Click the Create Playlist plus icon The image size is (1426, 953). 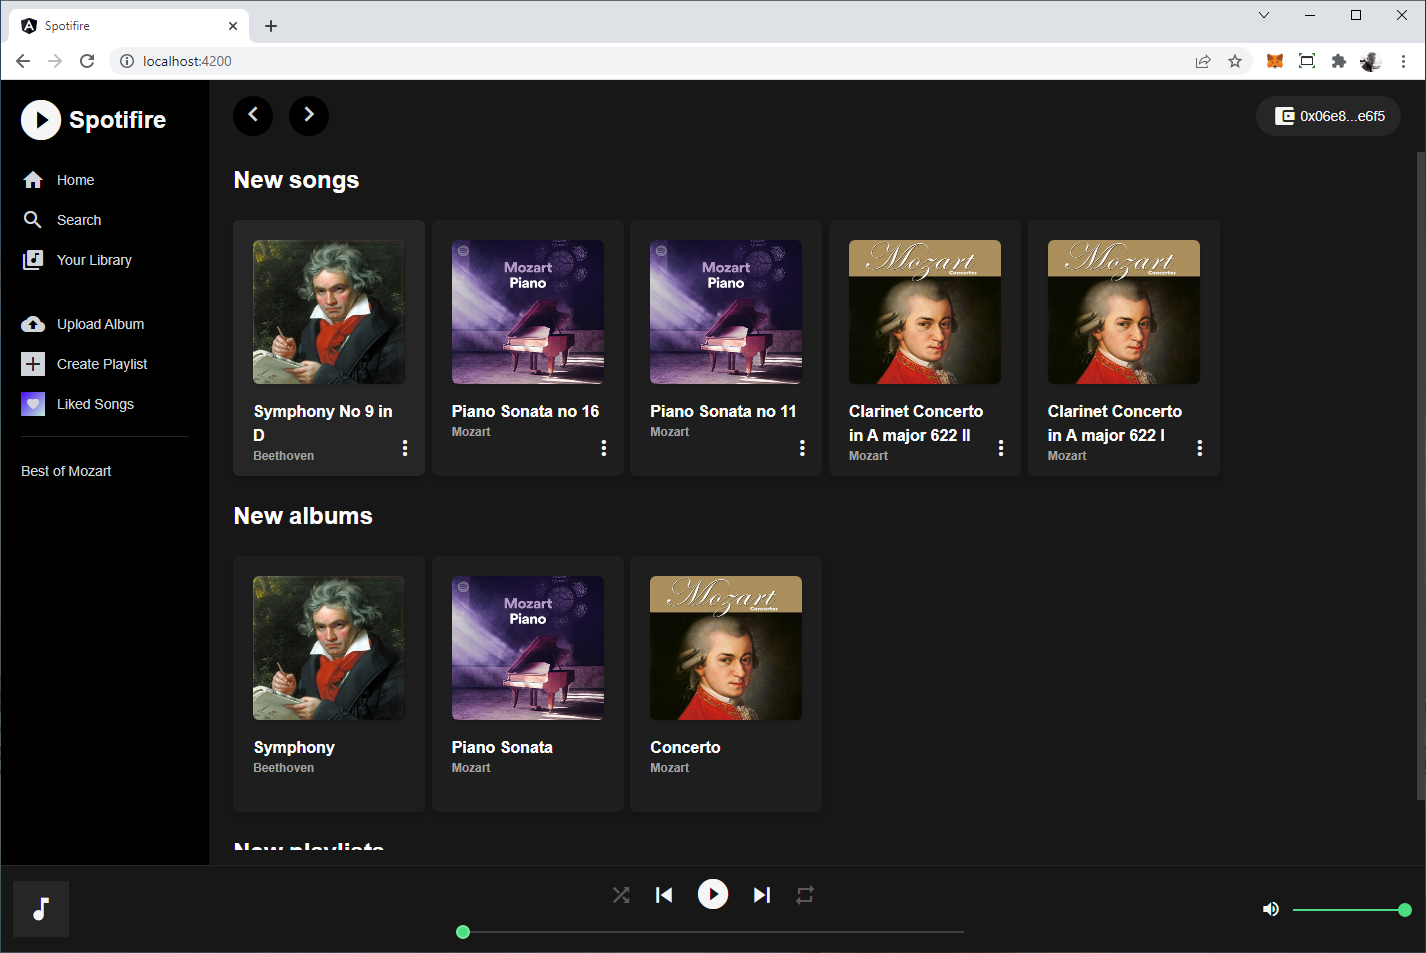coord(33,364)
